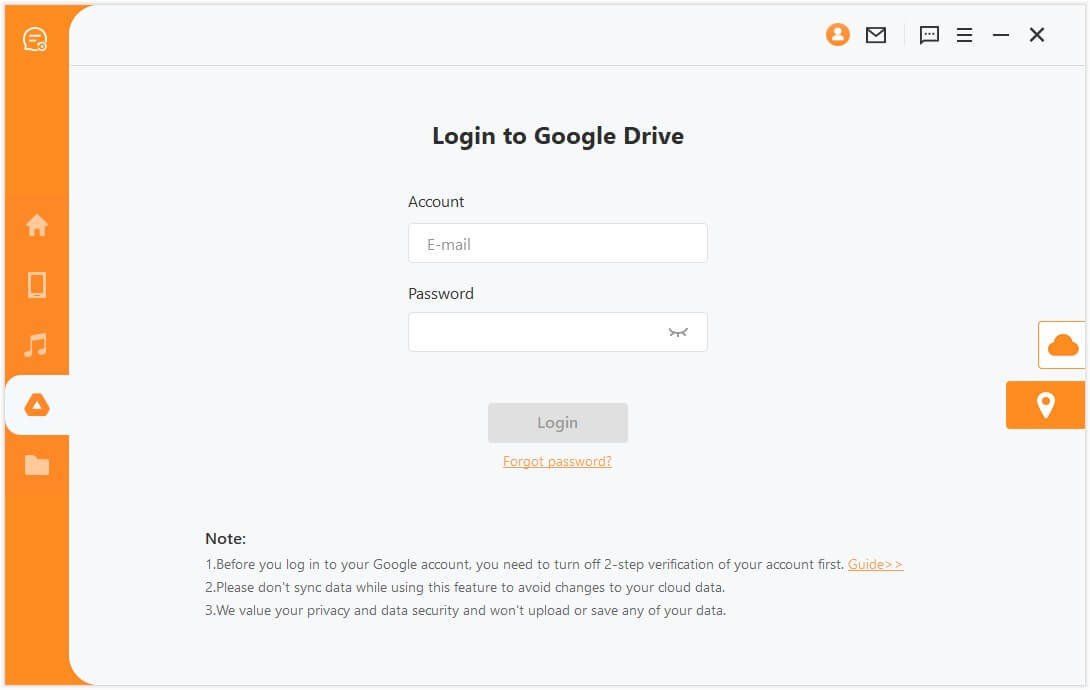Open the file manager icon in sidebar

pyautogui.click(x=37, y=463)
